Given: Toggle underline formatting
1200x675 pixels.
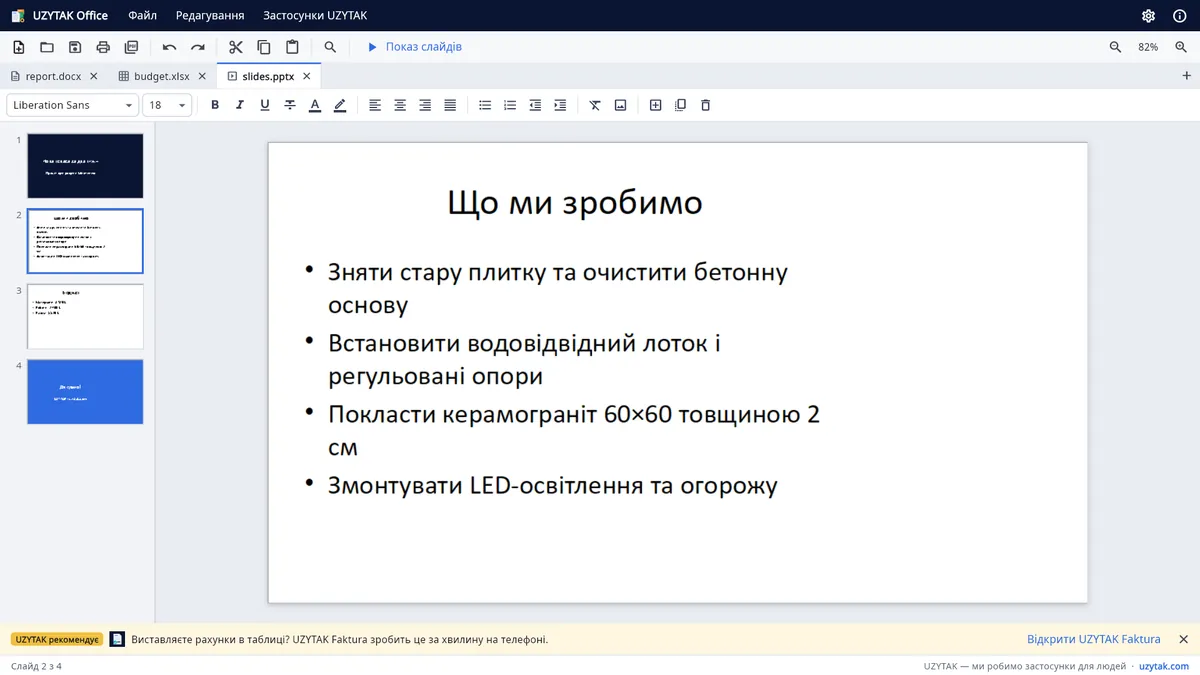Looking at the screenshot, I should 265,105.
